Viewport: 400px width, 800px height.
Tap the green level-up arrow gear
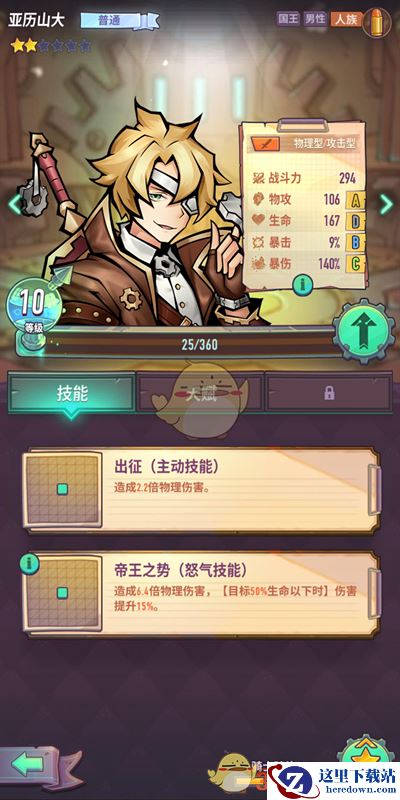click(364, 331)
